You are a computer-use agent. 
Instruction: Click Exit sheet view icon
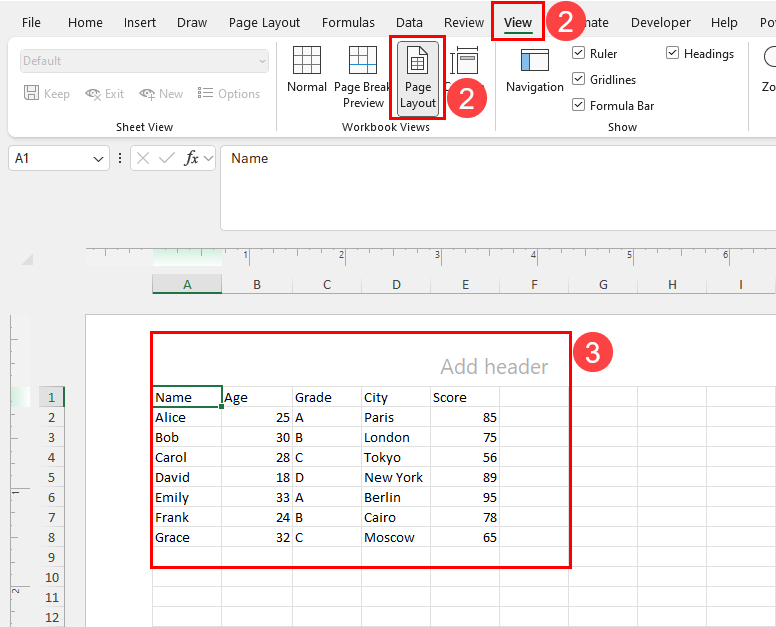(93, 94)
